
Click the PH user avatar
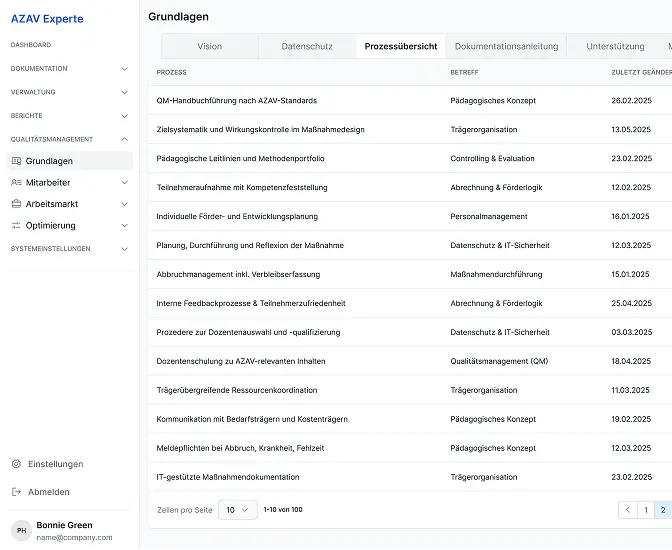[21, 531]
